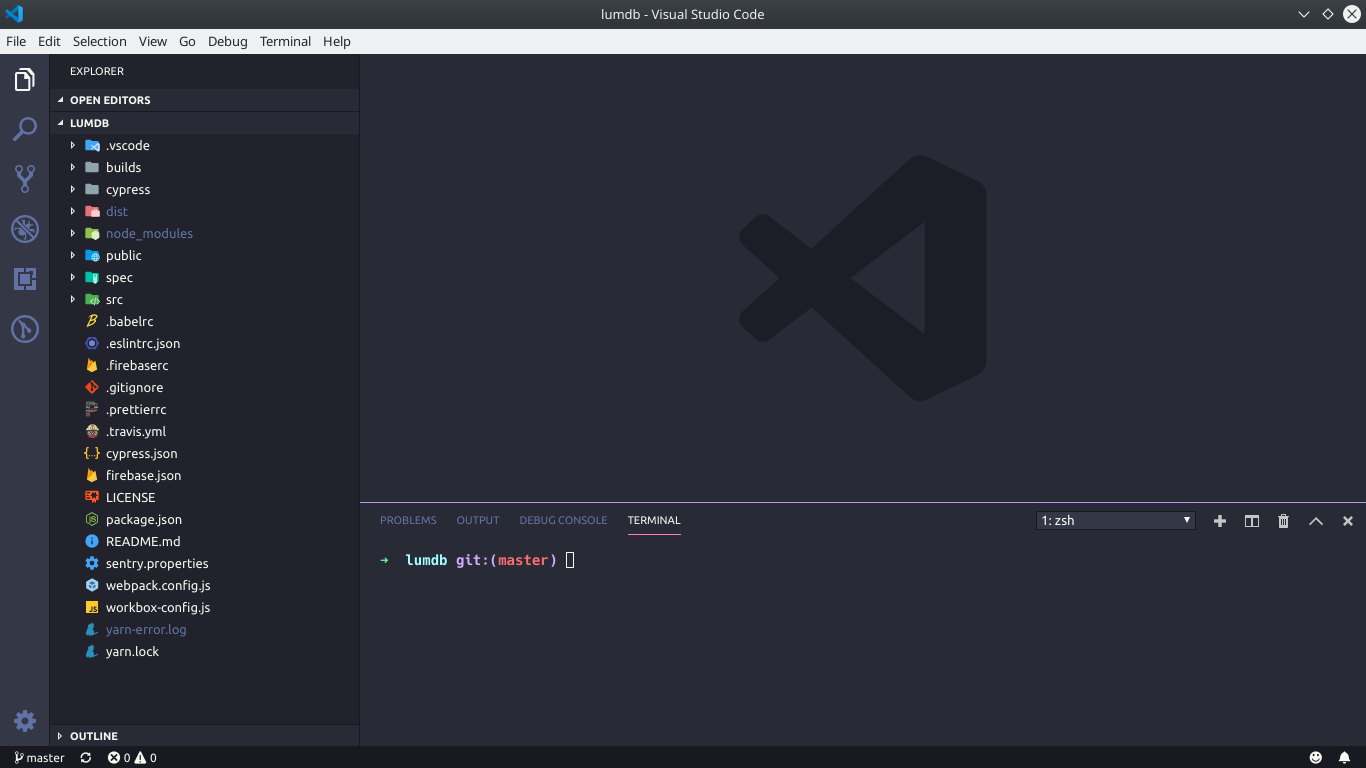
Task: Expand the builds folder
Action: 204,168
